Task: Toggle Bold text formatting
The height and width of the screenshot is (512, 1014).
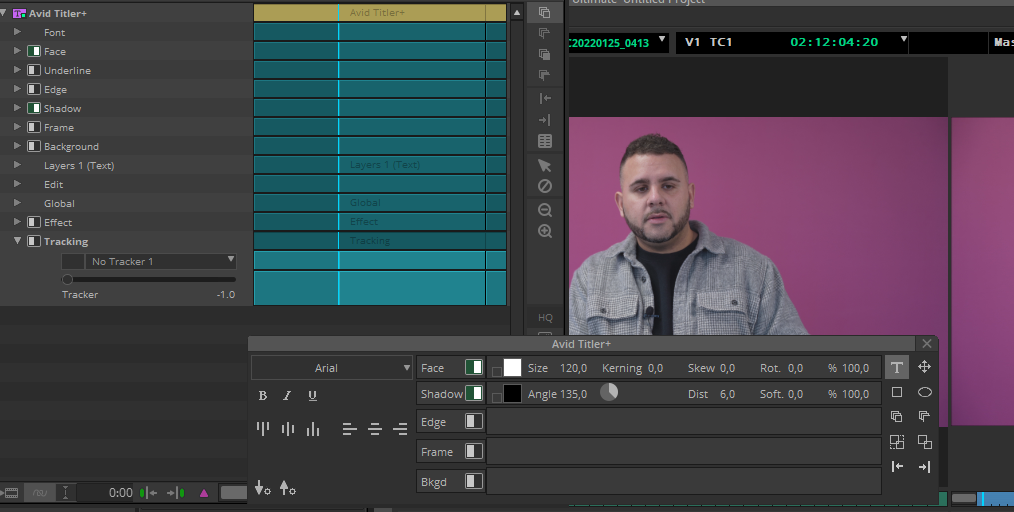Action: click(x=263, y=396)
